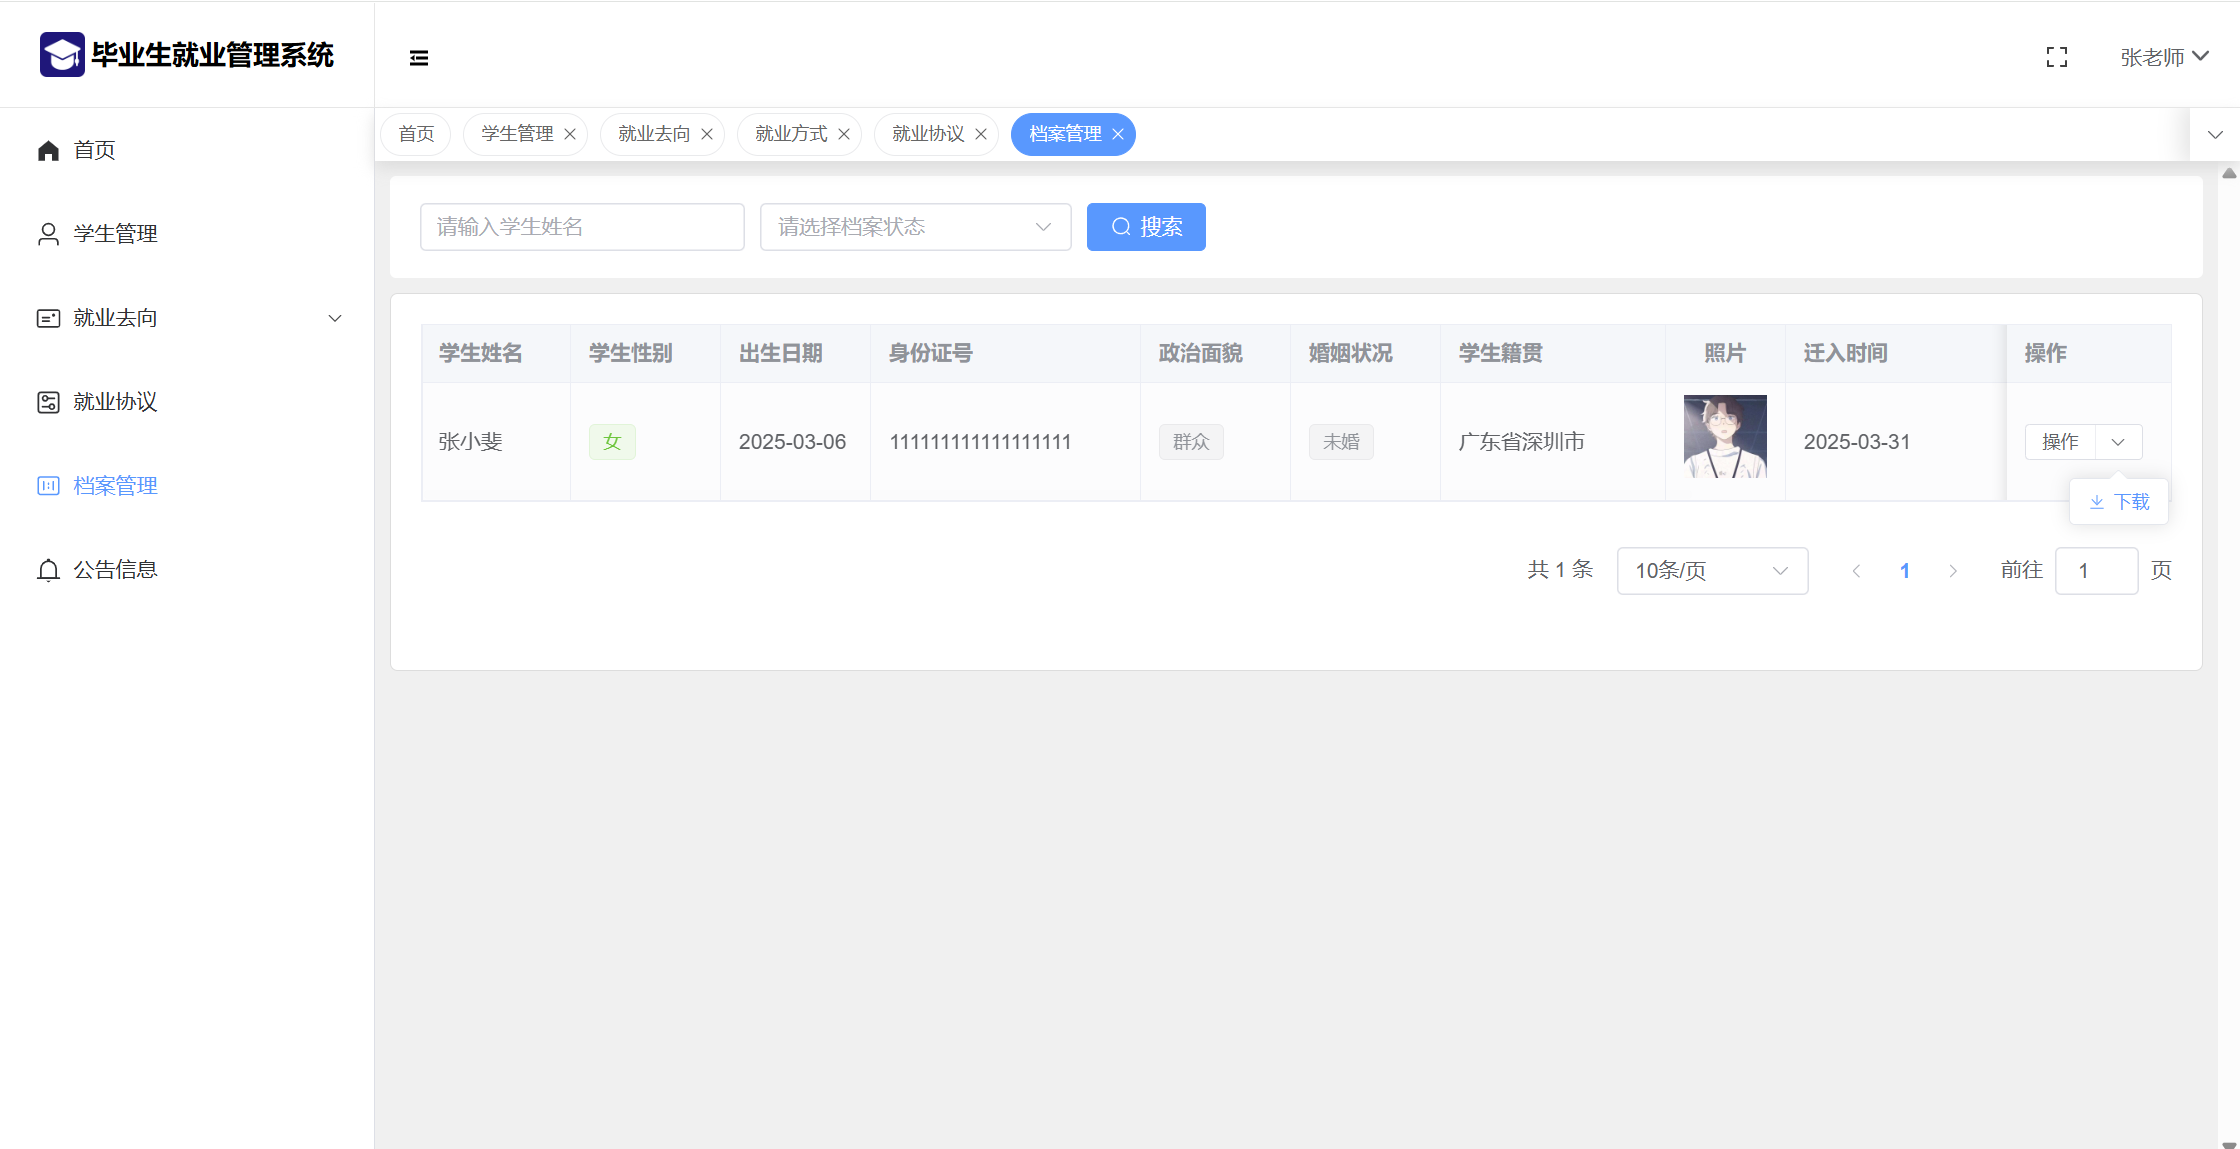Viewport: 2240px width, 1149px height.
Task: Expand the tabs overflow chevron
Action: point(2215,135)
